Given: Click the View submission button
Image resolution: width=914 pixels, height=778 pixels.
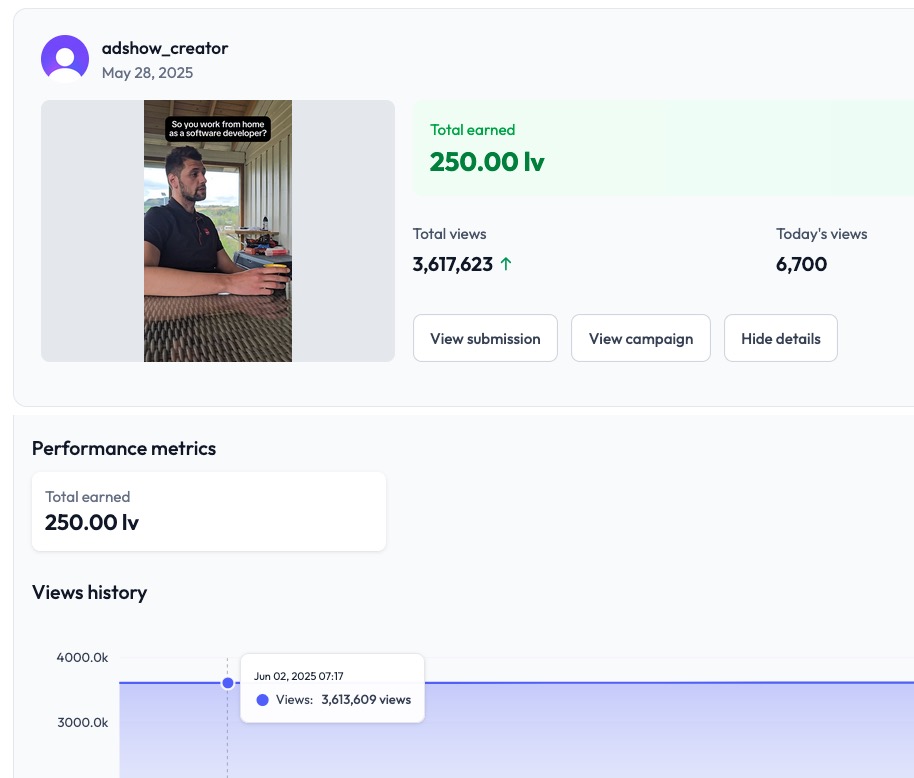Looking at the screenshot, I should pos(485,339).
